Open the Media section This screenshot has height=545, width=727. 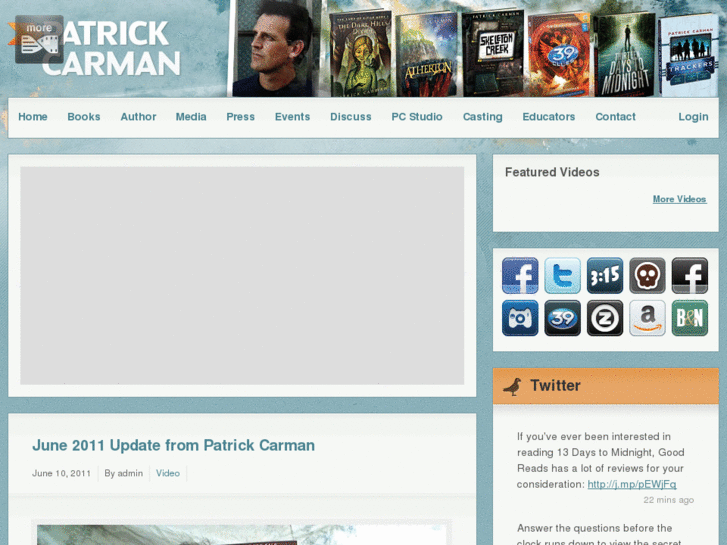point(191,117)
